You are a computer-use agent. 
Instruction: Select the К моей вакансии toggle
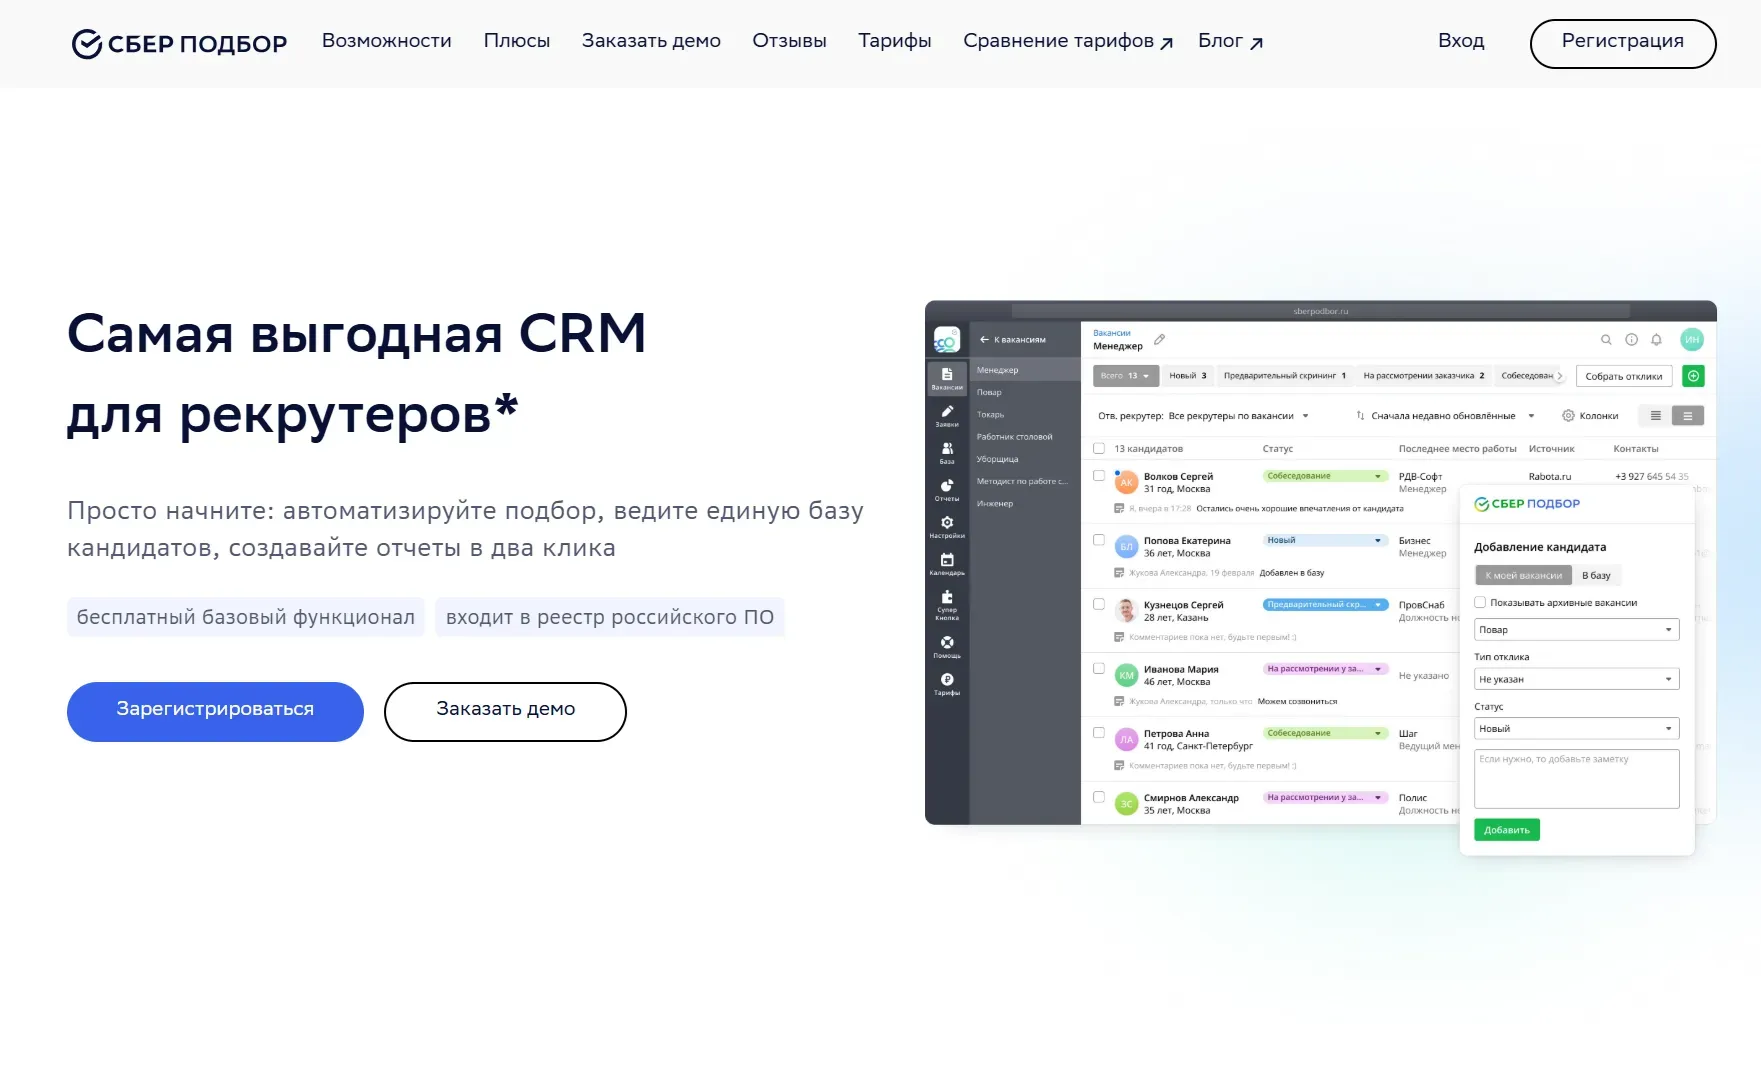[x=1523, y=575]
